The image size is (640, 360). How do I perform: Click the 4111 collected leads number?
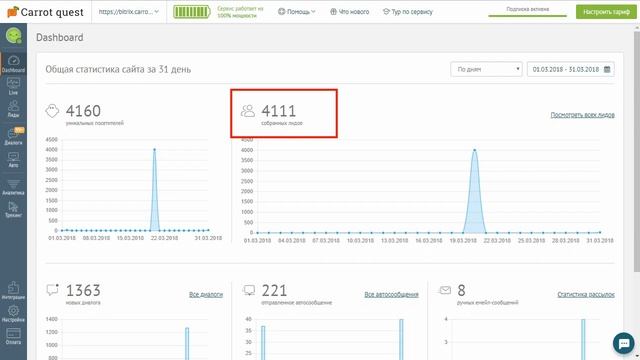tap(278, 111)
